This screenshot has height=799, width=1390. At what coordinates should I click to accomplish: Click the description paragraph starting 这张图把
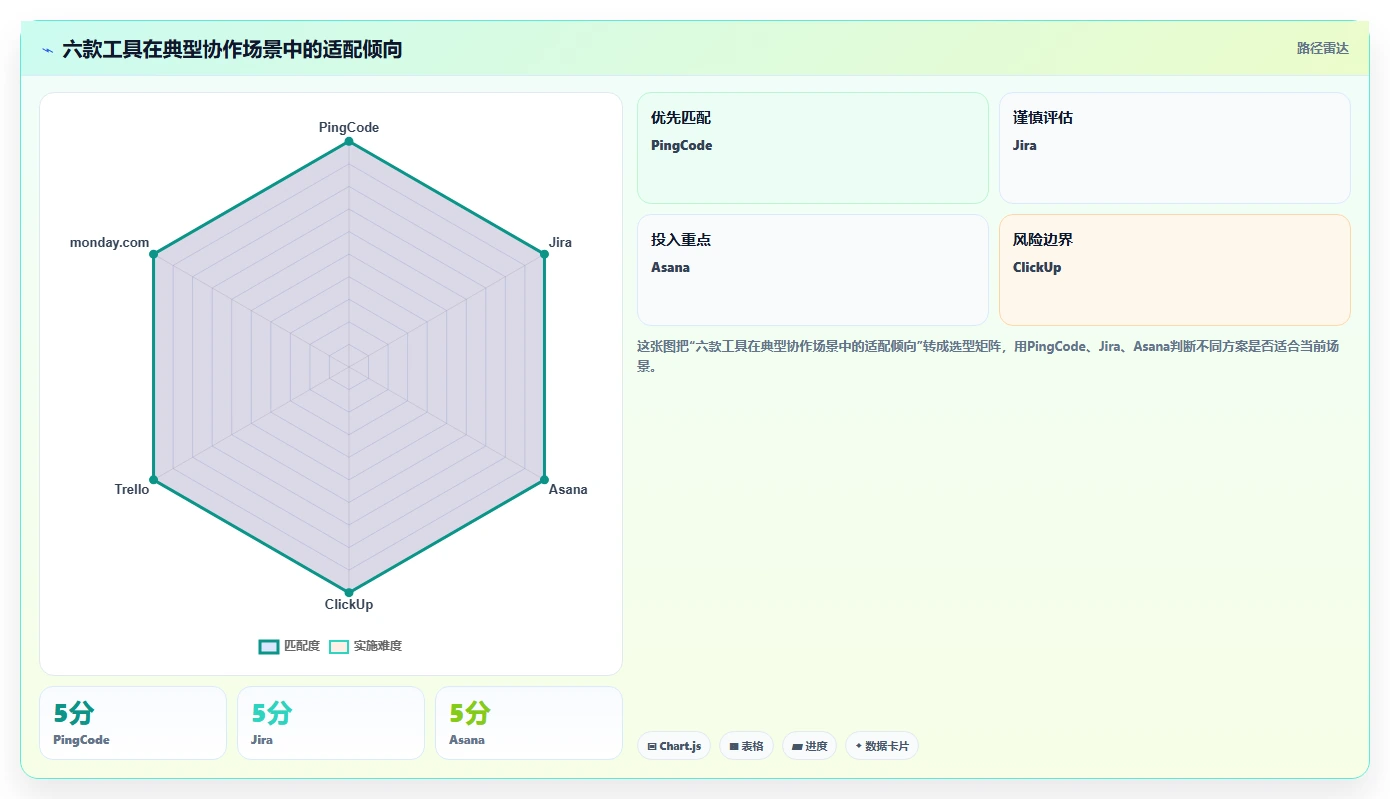pyautogui.click(x=988, y=356)
